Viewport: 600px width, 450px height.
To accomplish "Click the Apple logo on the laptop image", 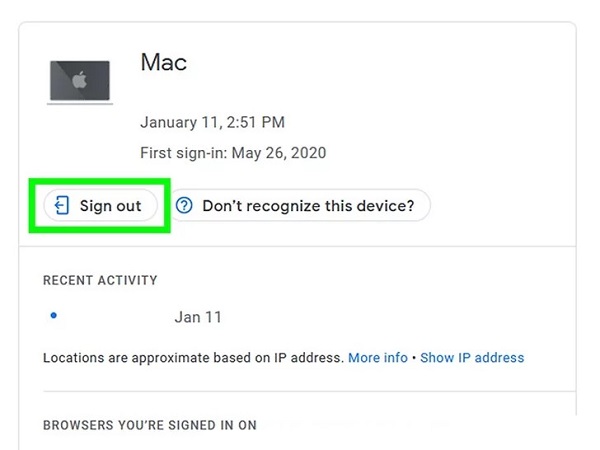I will 80,80.
